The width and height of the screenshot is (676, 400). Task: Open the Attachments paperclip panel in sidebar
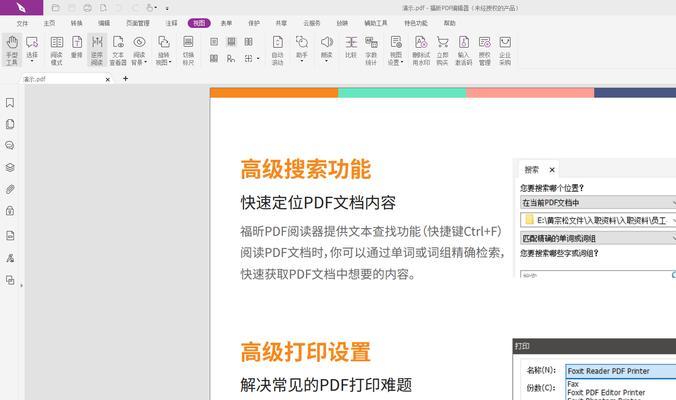click(x=10, y=189)
